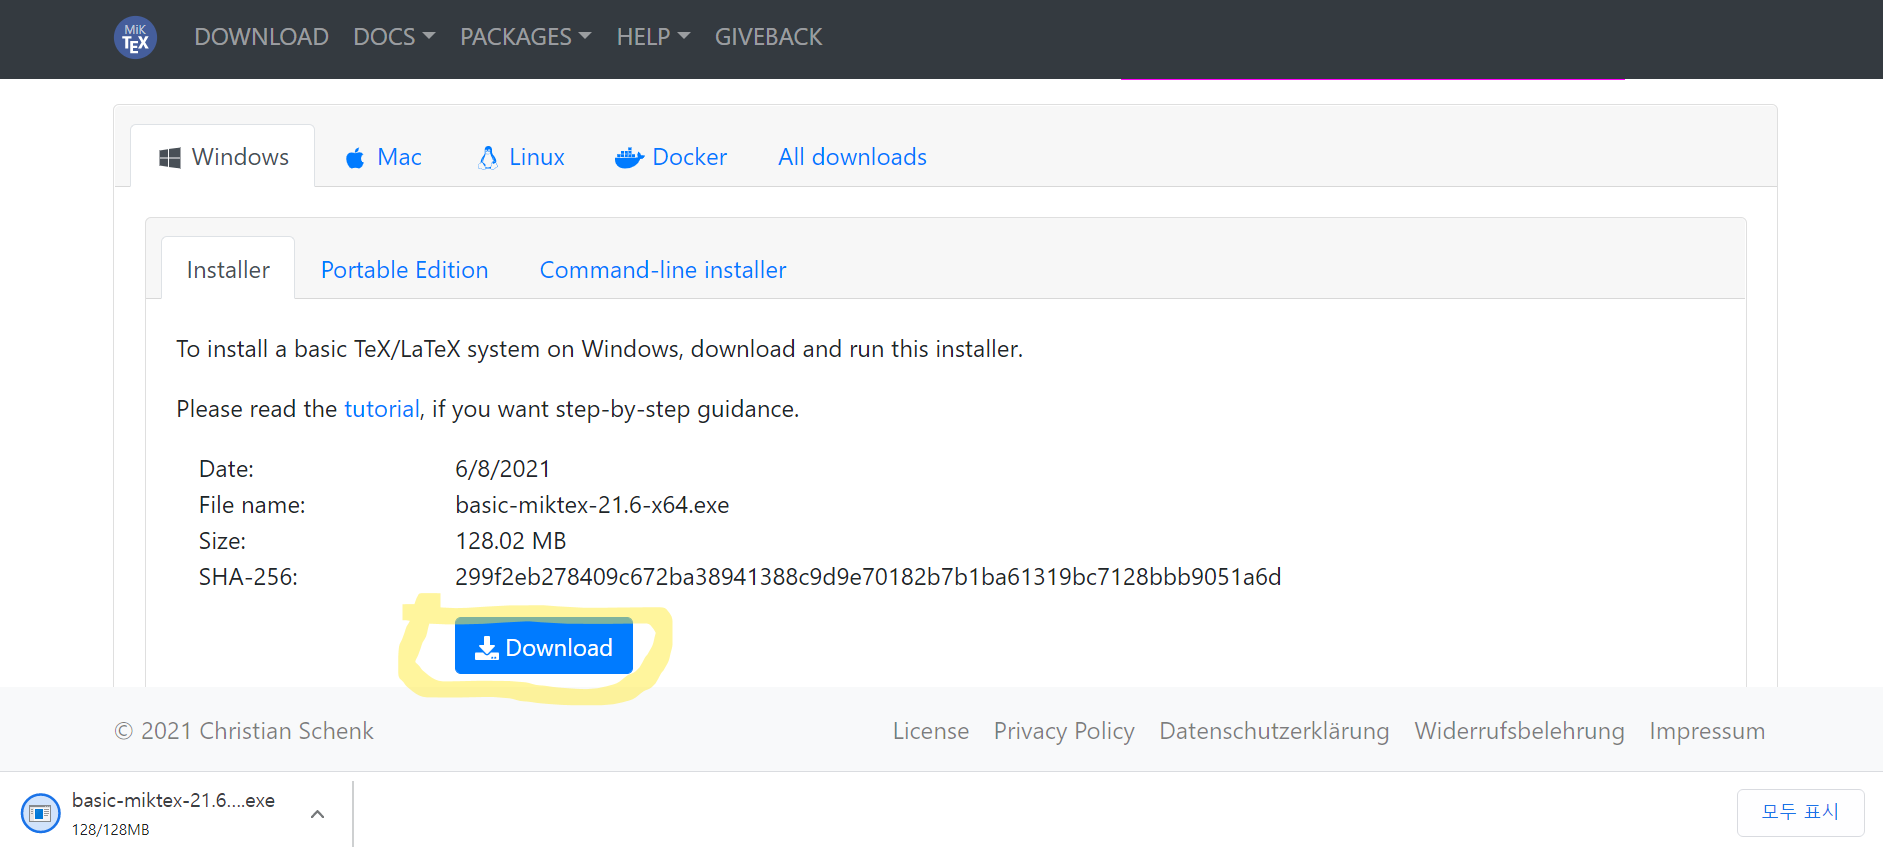Click the Windows logo icon in tab

click(170, 158)
